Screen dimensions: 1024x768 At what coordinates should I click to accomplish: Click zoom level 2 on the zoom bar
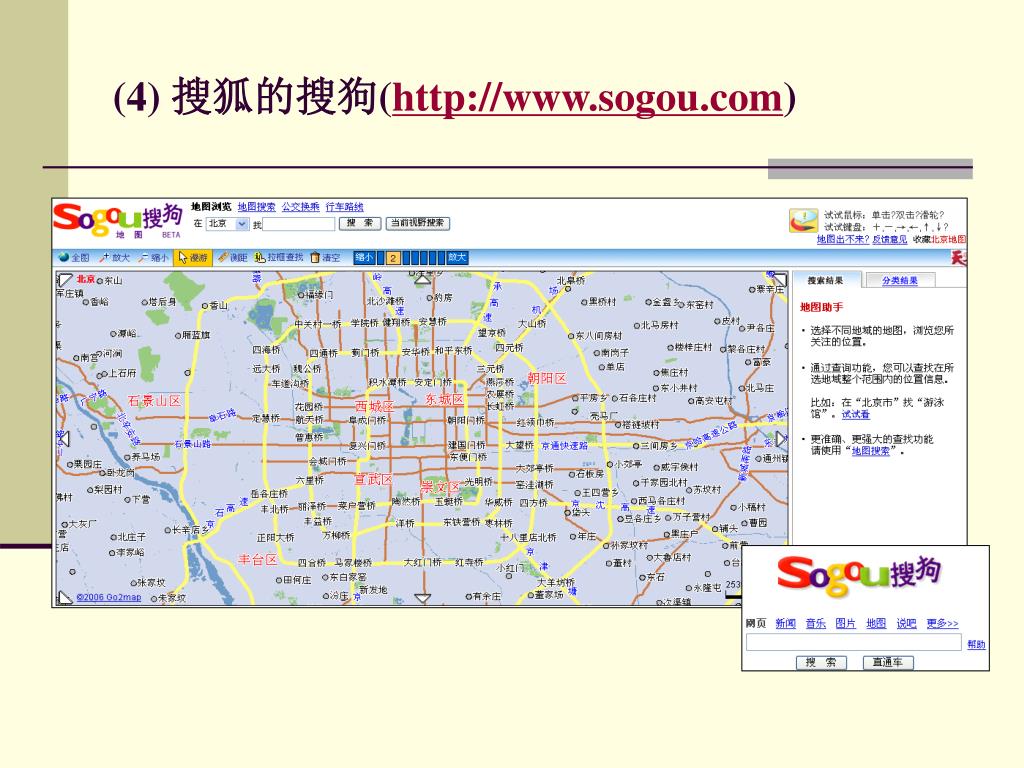[x=392, y=258]
